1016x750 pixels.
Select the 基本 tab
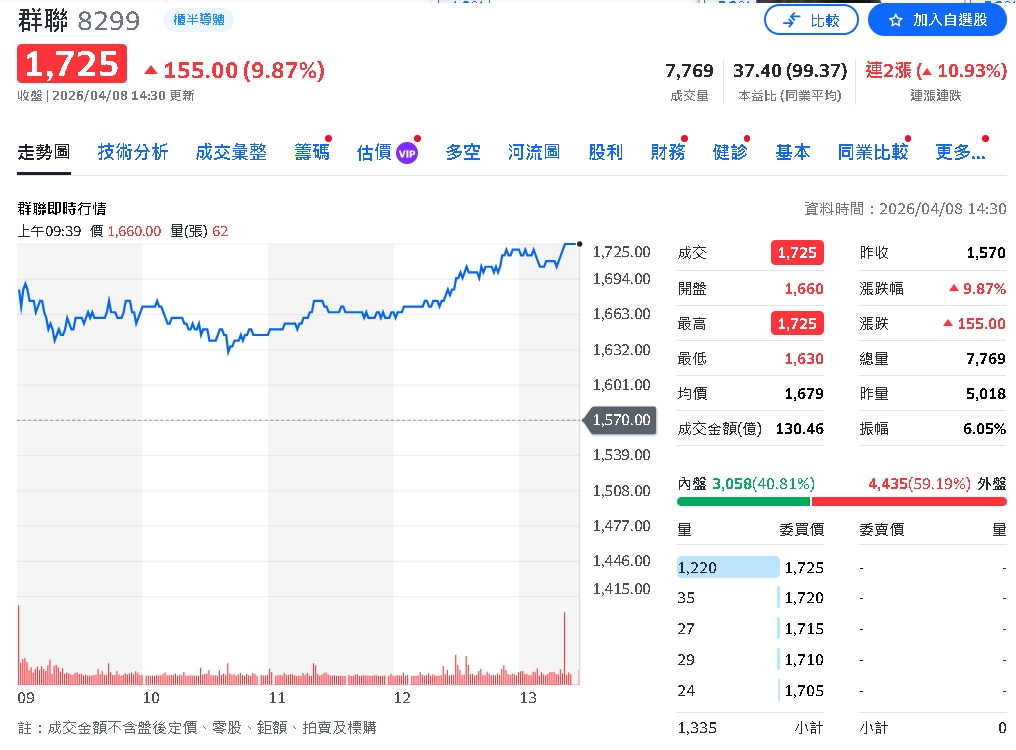pyautogui.click(x=793, y=152)
